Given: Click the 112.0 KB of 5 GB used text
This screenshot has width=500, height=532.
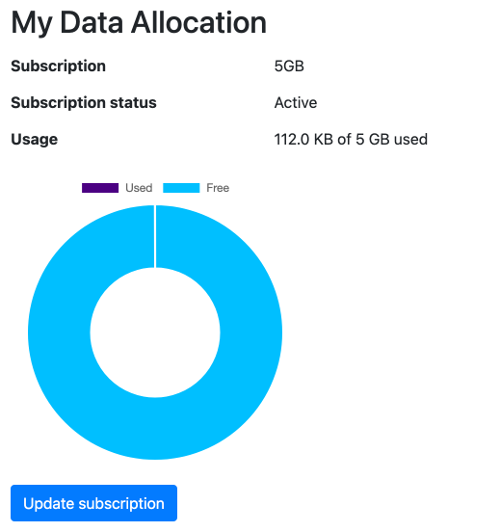Looking at the screenshot, I should [351, 139].
